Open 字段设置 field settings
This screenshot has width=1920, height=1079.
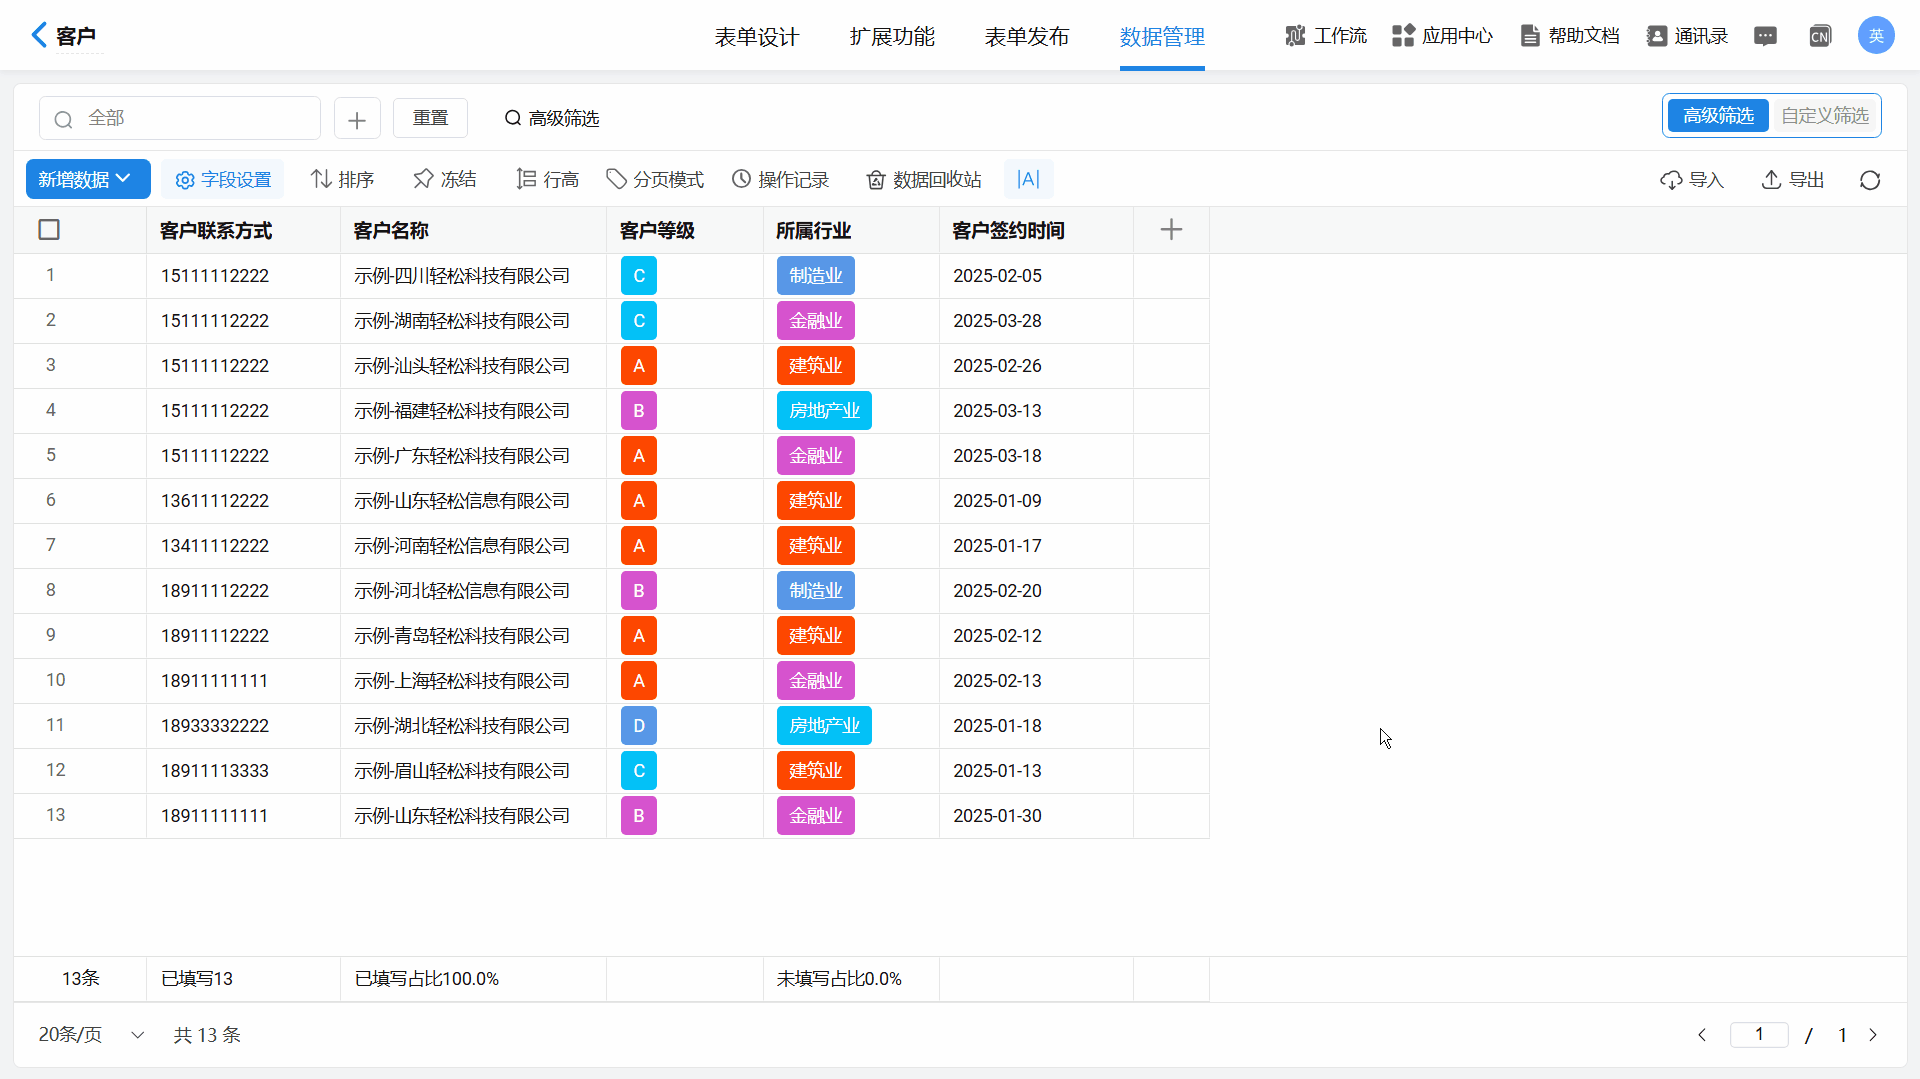click(x=223, y=180)
